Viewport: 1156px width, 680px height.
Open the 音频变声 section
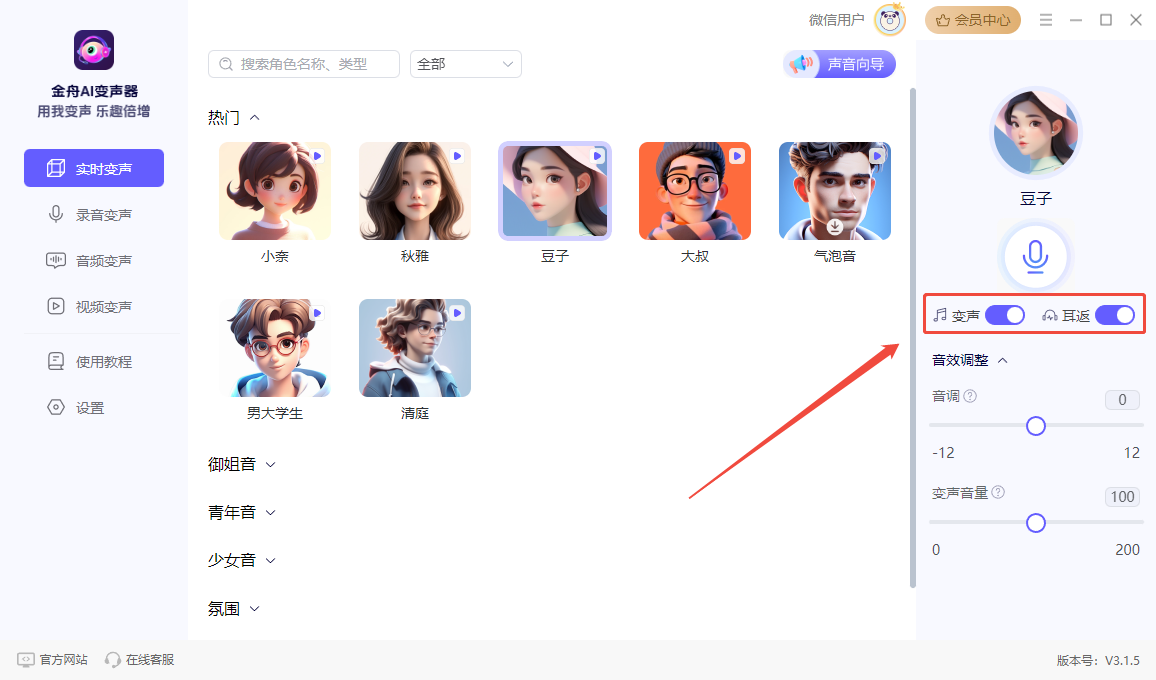tap(94, 260)
